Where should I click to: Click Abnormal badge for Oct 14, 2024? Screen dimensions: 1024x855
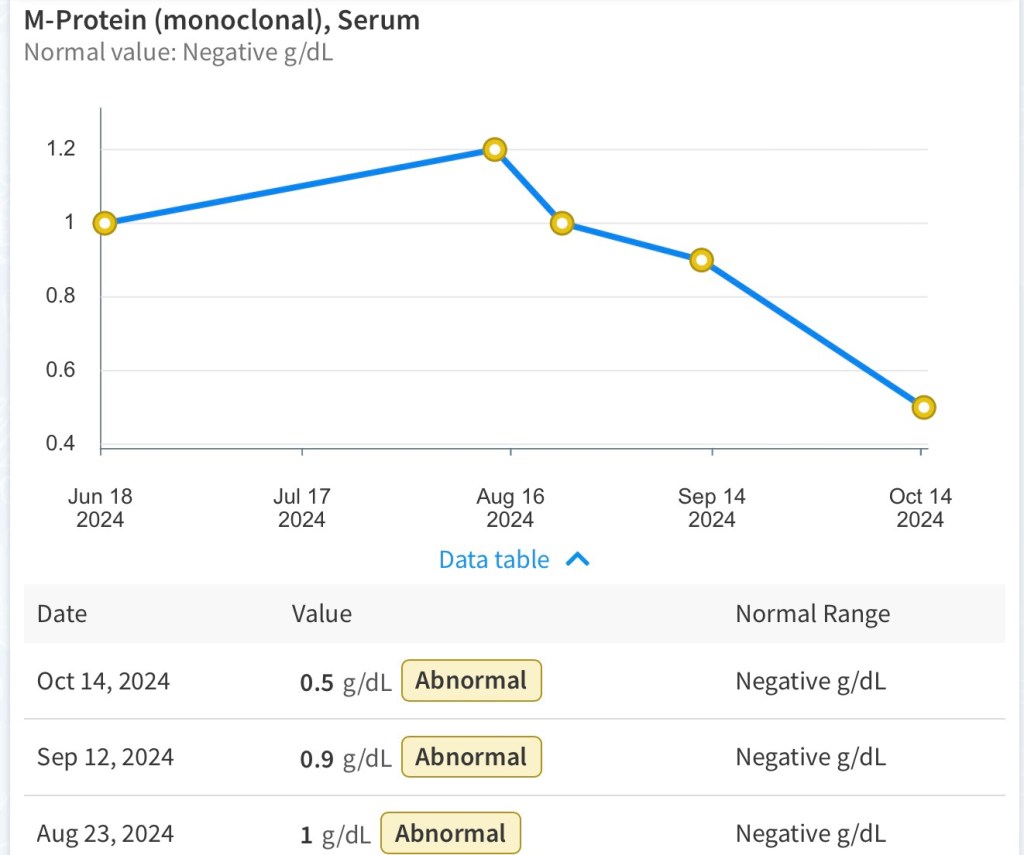pos(471,681)
